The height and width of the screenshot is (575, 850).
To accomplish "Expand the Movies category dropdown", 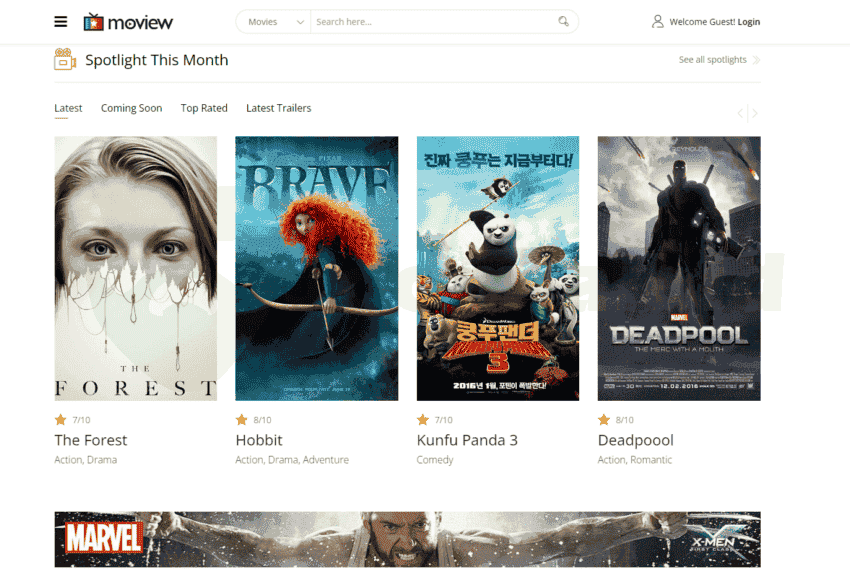I will coord(274,22).
